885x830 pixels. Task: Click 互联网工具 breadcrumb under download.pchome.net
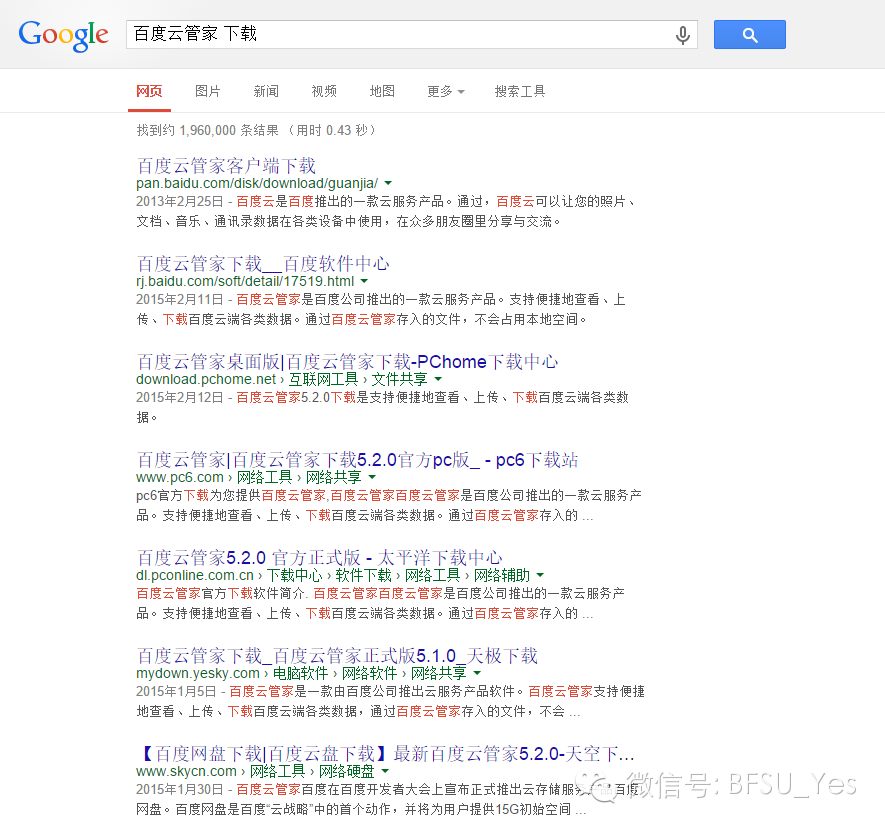click(x=323, y=379)
